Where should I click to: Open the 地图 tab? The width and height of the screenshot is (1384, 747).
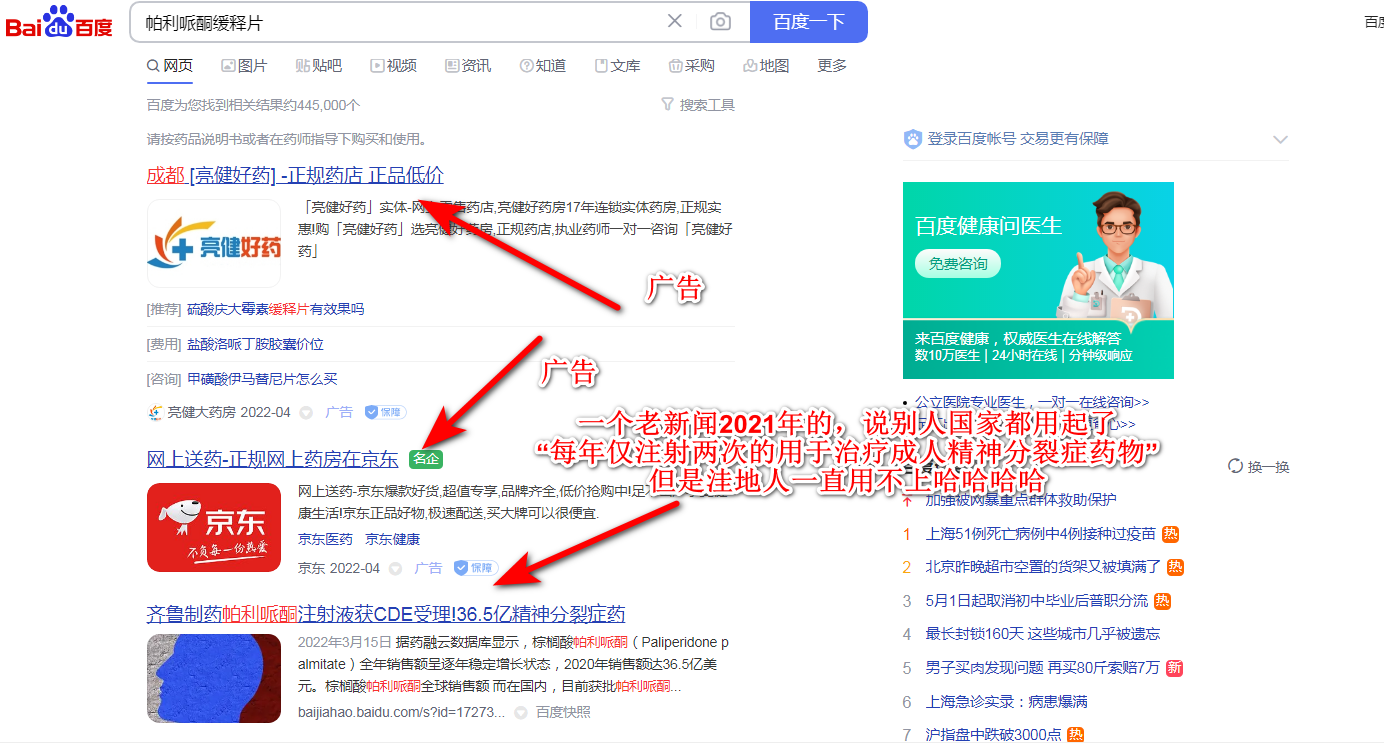point(767,66)
